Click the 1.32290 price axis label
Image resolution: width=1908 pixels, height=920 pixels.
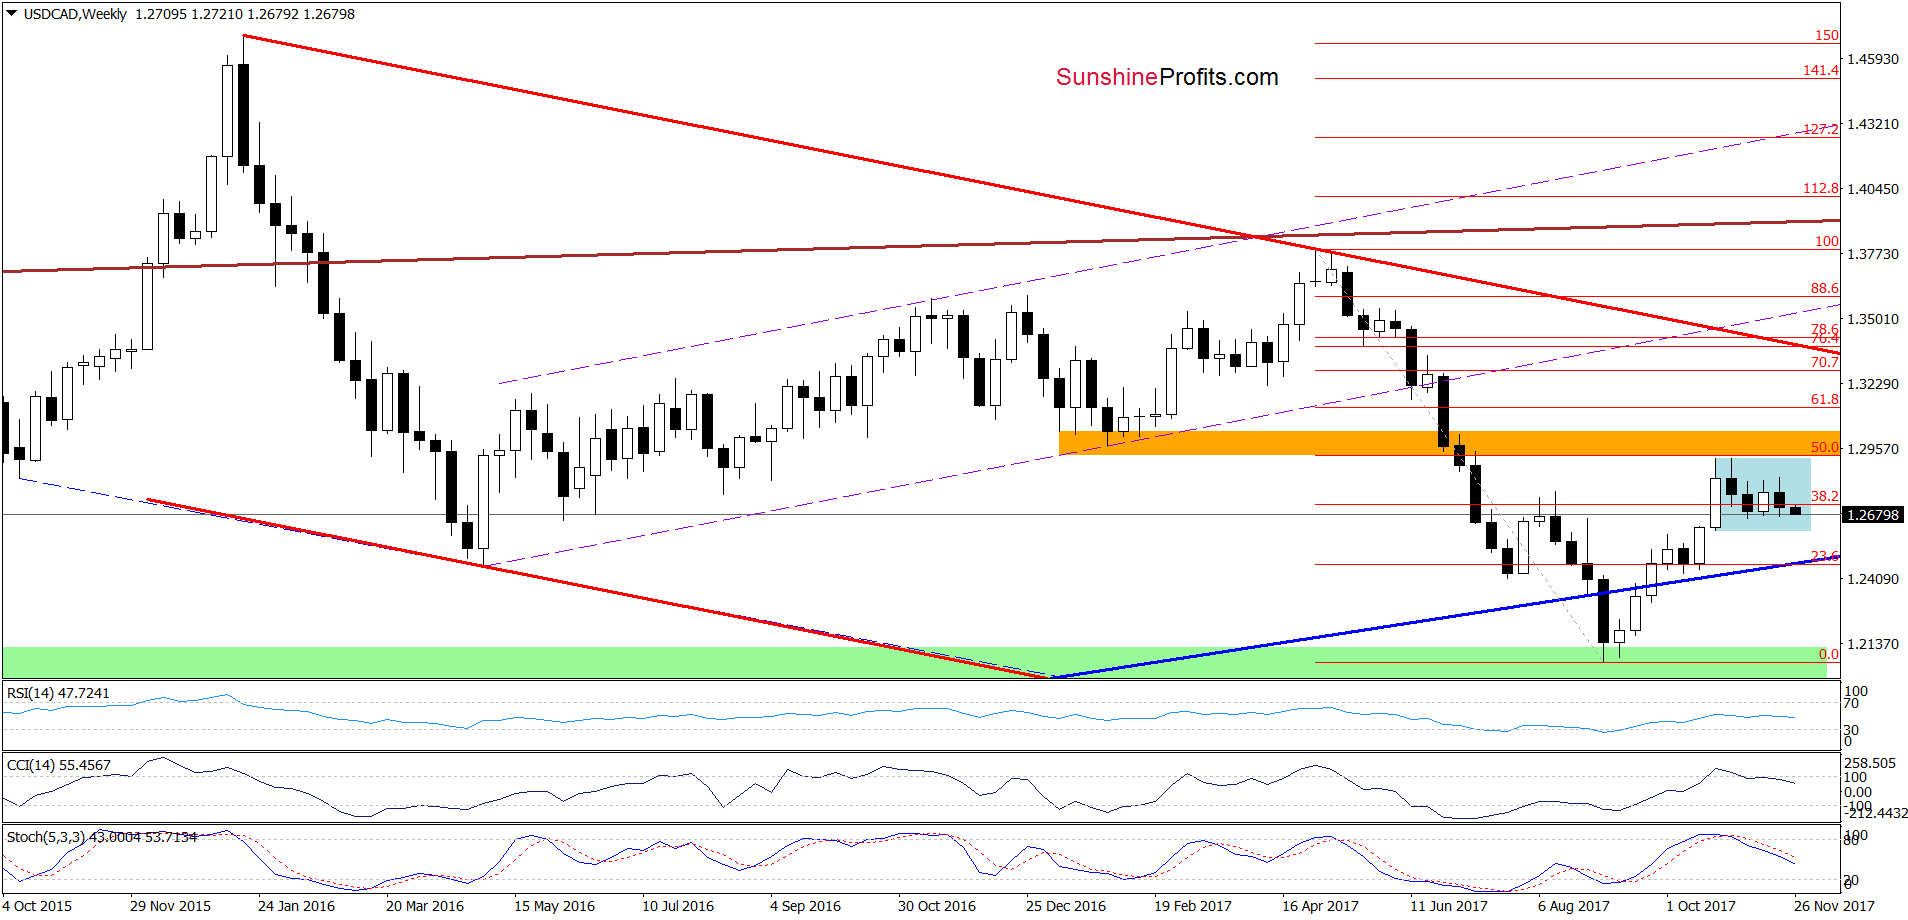pyautogui.click(x=1873, y=384)
